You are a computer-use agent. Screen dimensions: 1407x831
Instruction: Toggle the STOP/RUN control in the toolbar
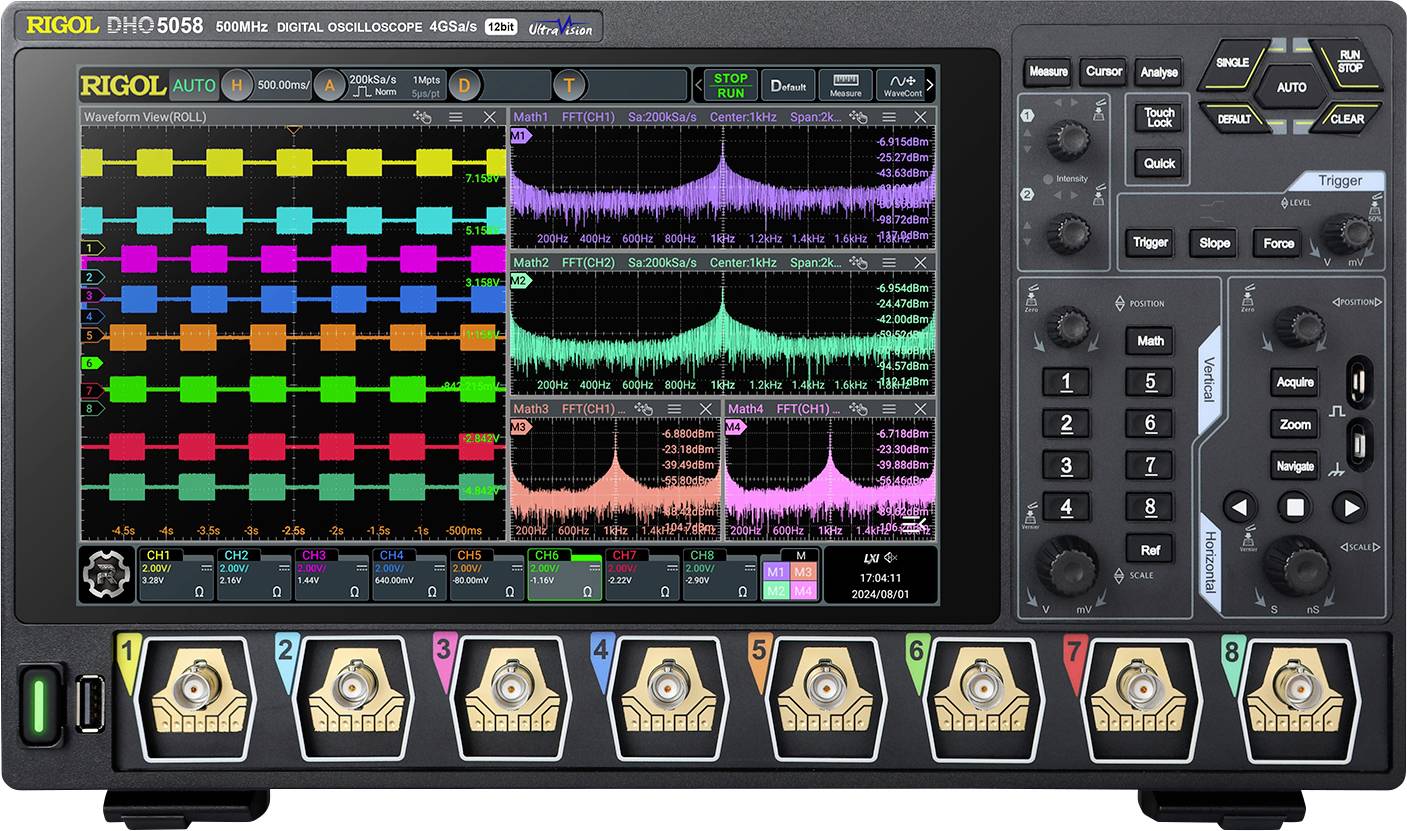point(729,85)
